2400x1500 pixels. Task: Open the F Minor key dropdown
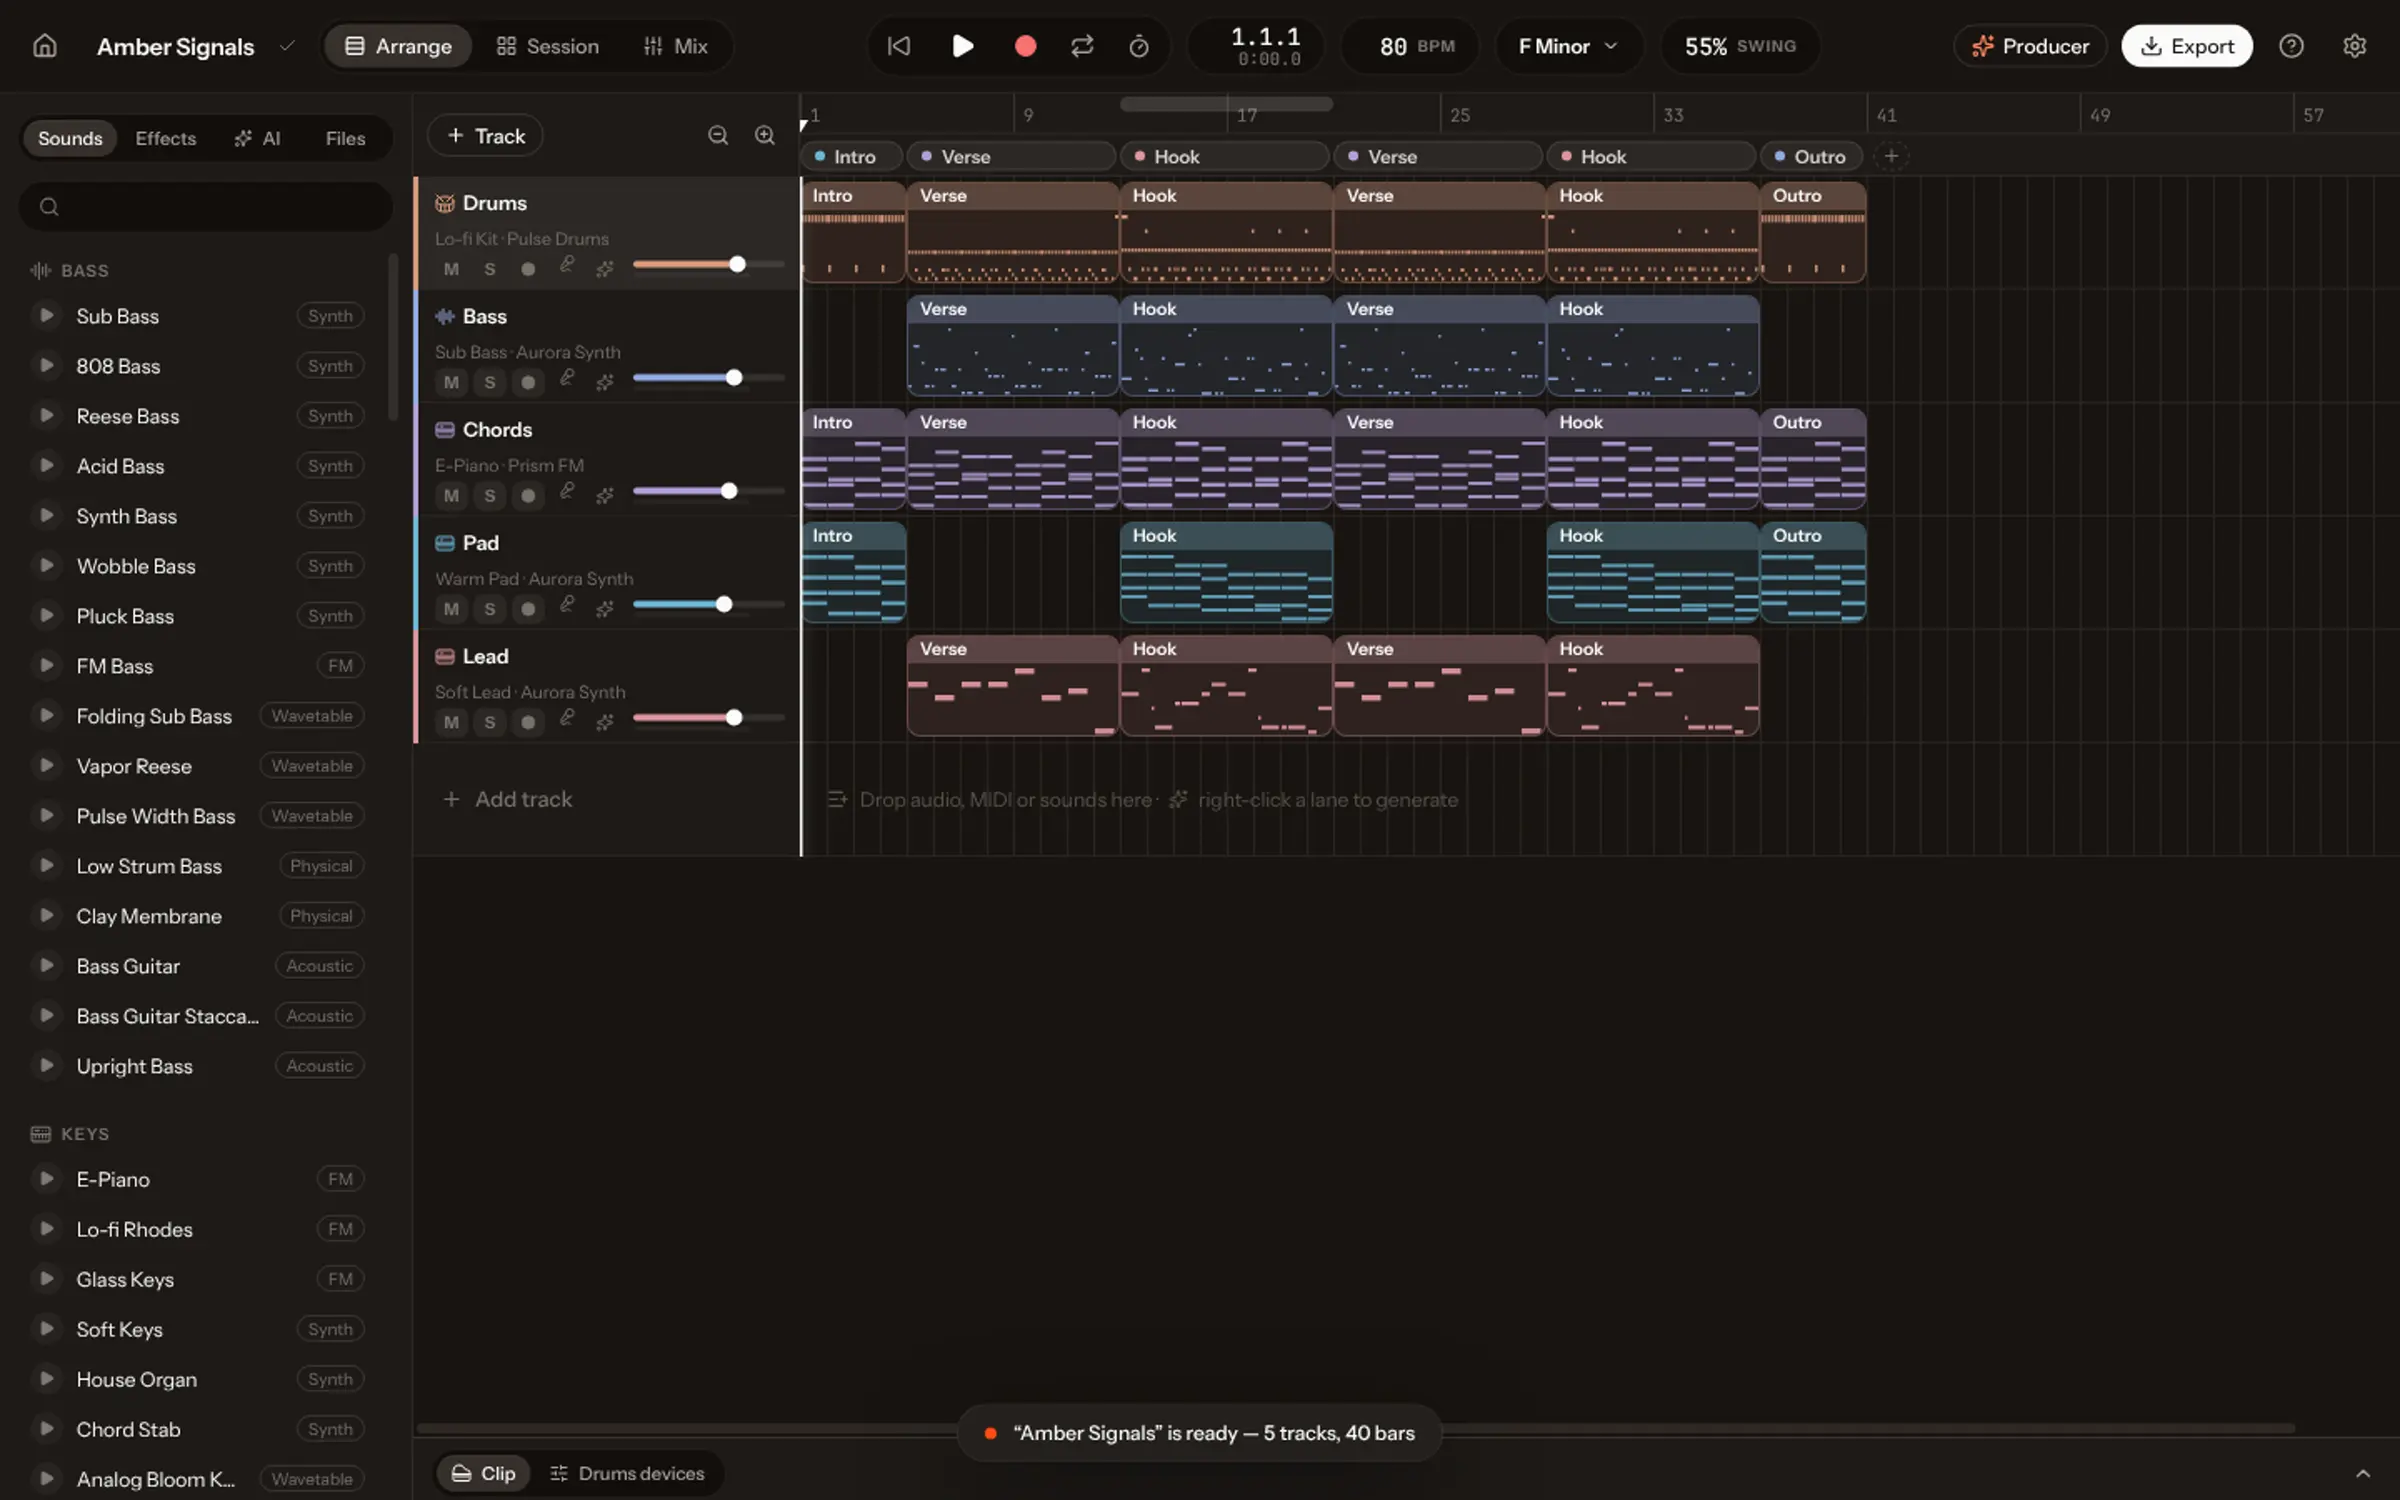[1568, 46]
